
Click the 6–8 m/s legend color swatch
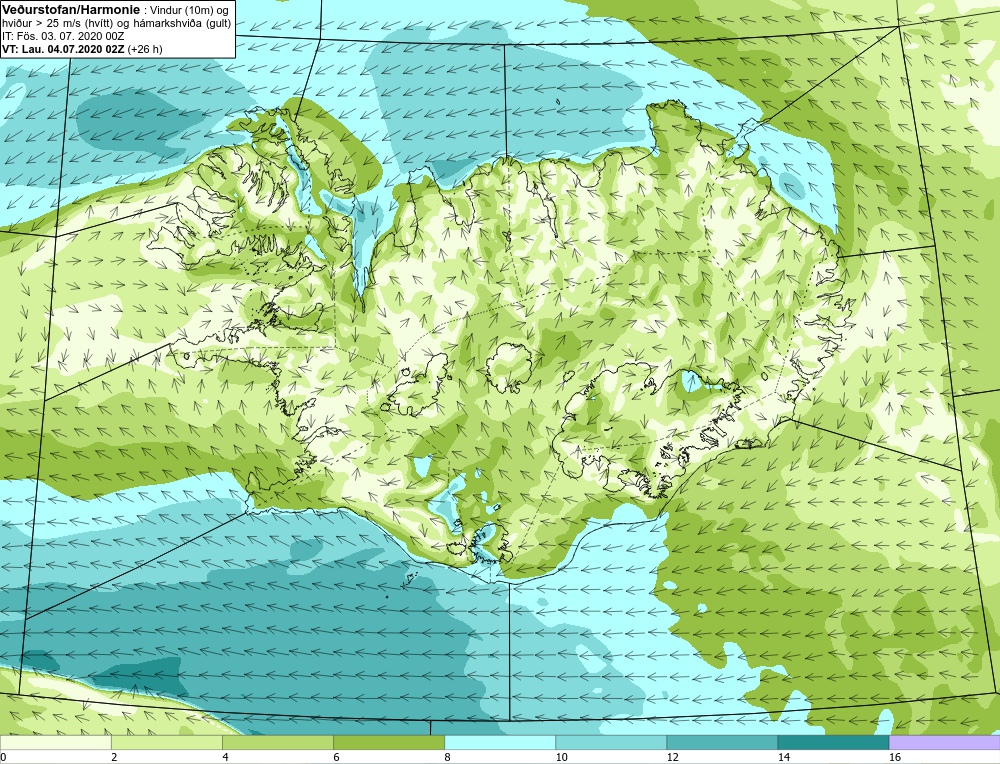[x=388, y=742]
